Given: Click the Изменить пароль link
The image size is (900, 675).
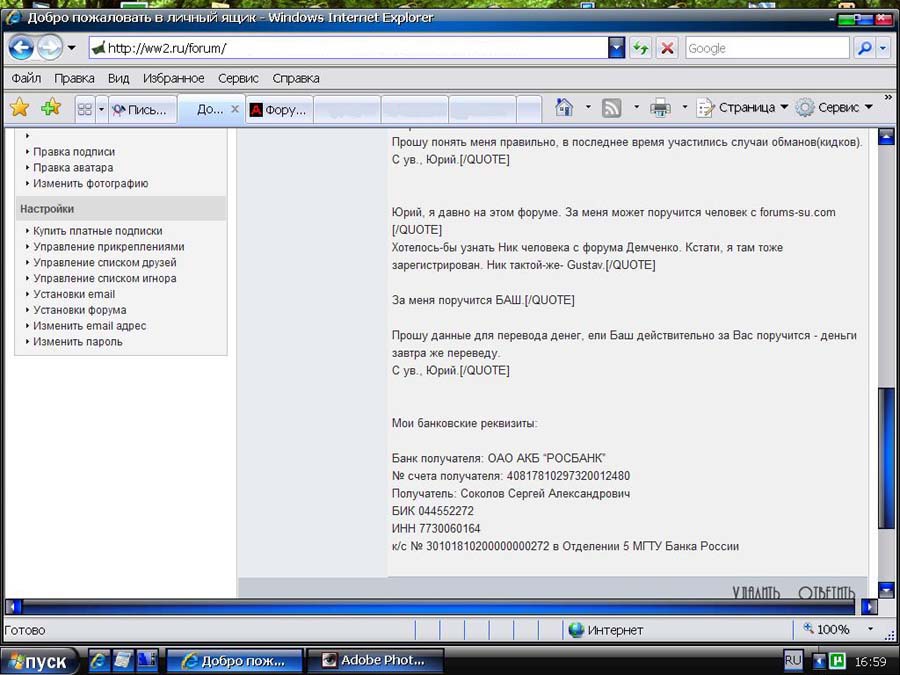Looking at the screenshot, I should click(x=78, y=342).
